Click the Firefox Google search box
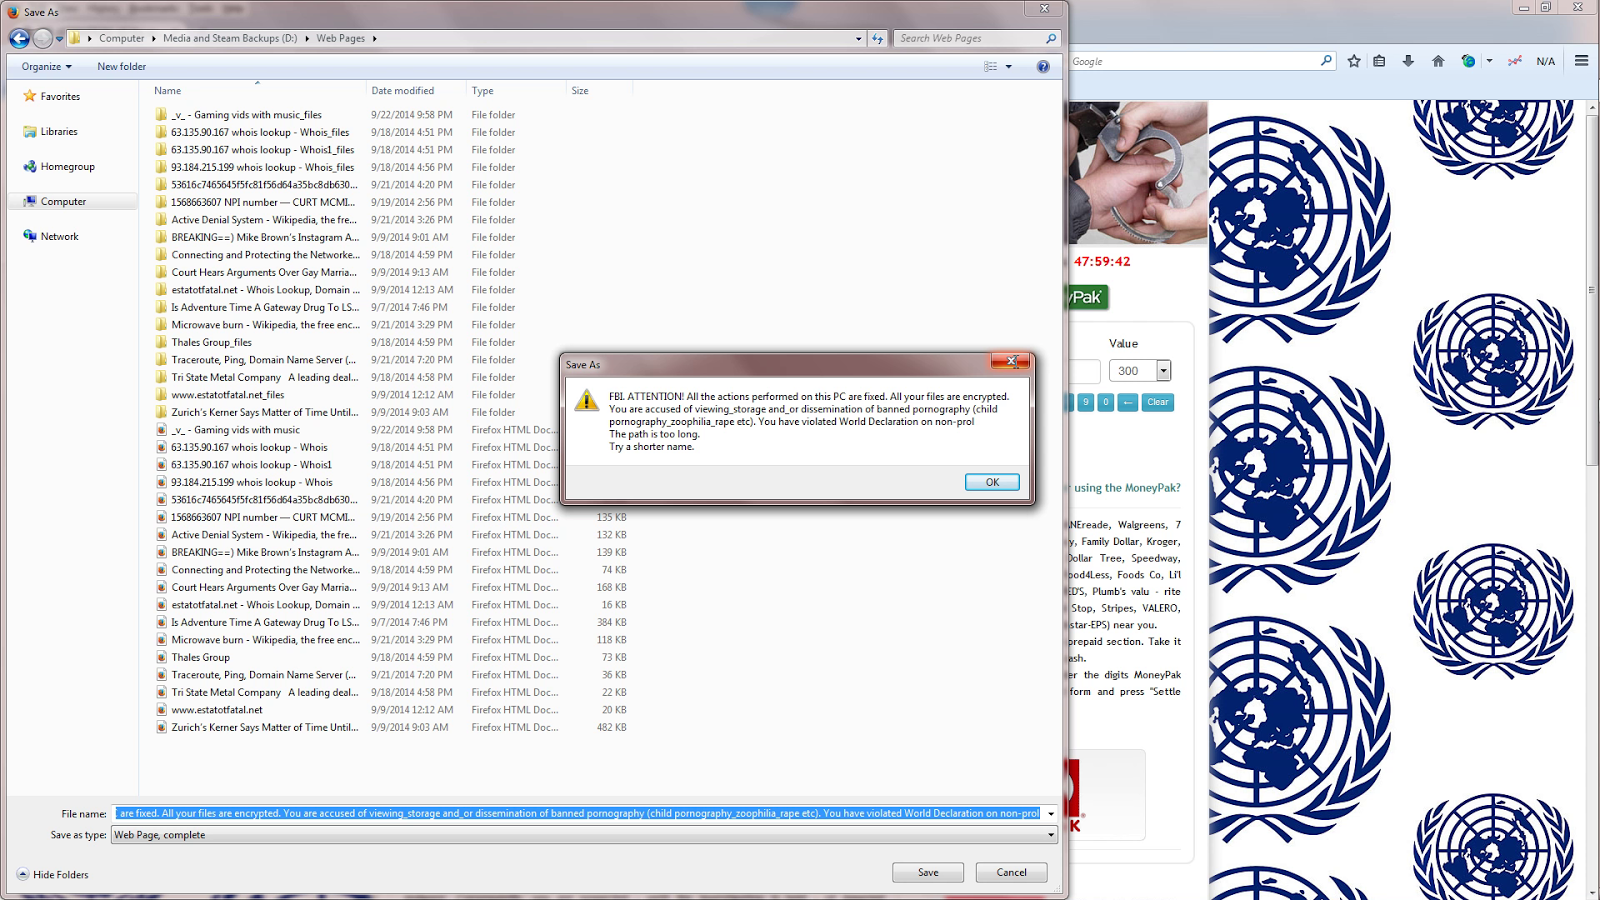 1193,61
